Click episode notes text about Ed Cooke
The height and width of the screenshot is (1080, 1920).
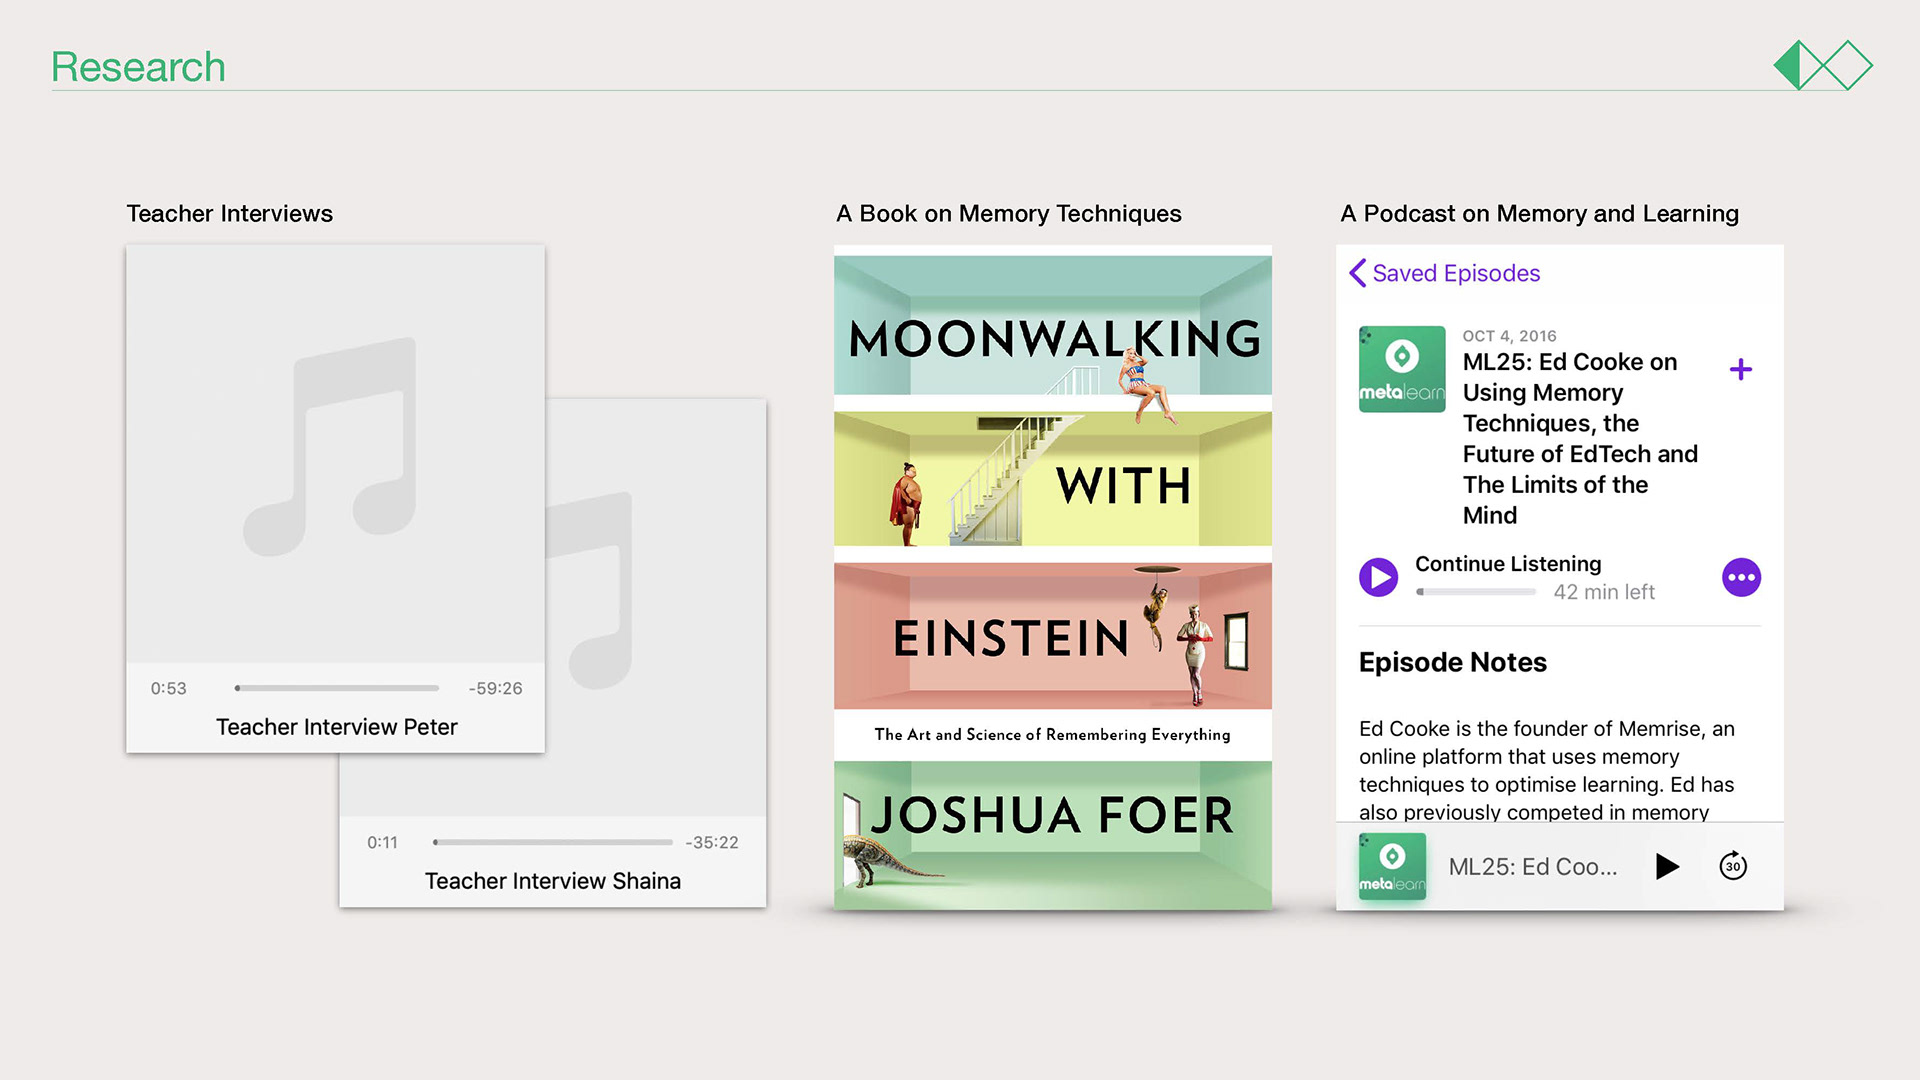tap(1547, 770)
